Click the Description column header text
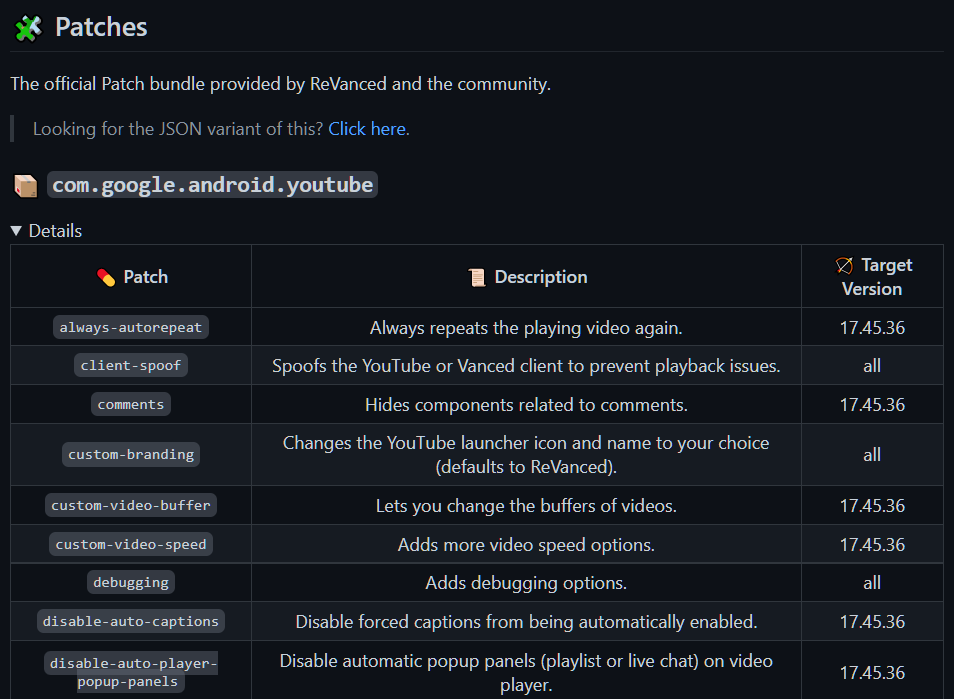The width and height of the screenshot is (954, 699). coord(541,277)
